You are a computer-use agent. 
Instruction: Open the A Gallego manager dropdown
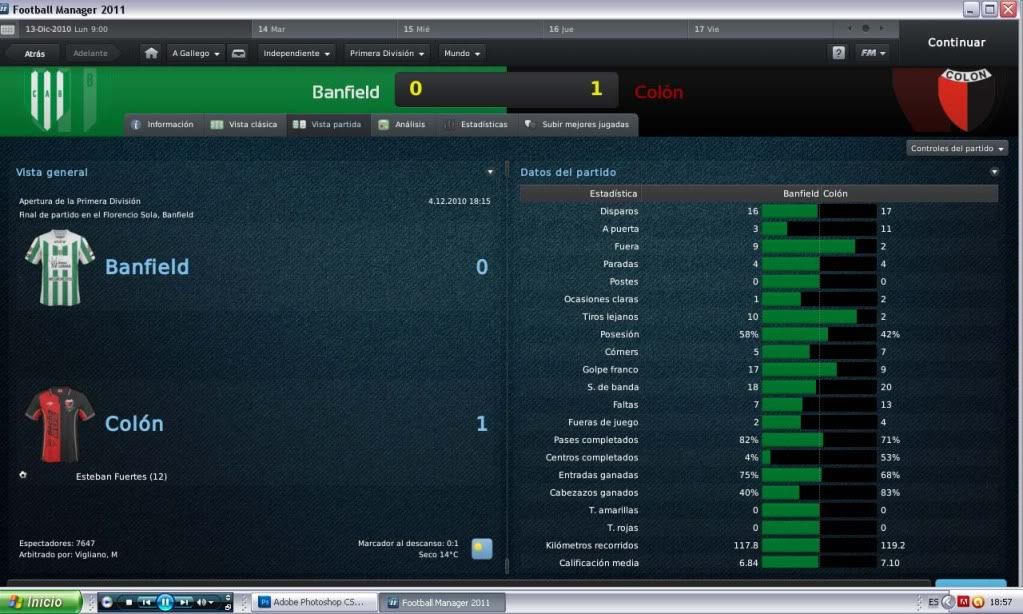click(196, 54)
